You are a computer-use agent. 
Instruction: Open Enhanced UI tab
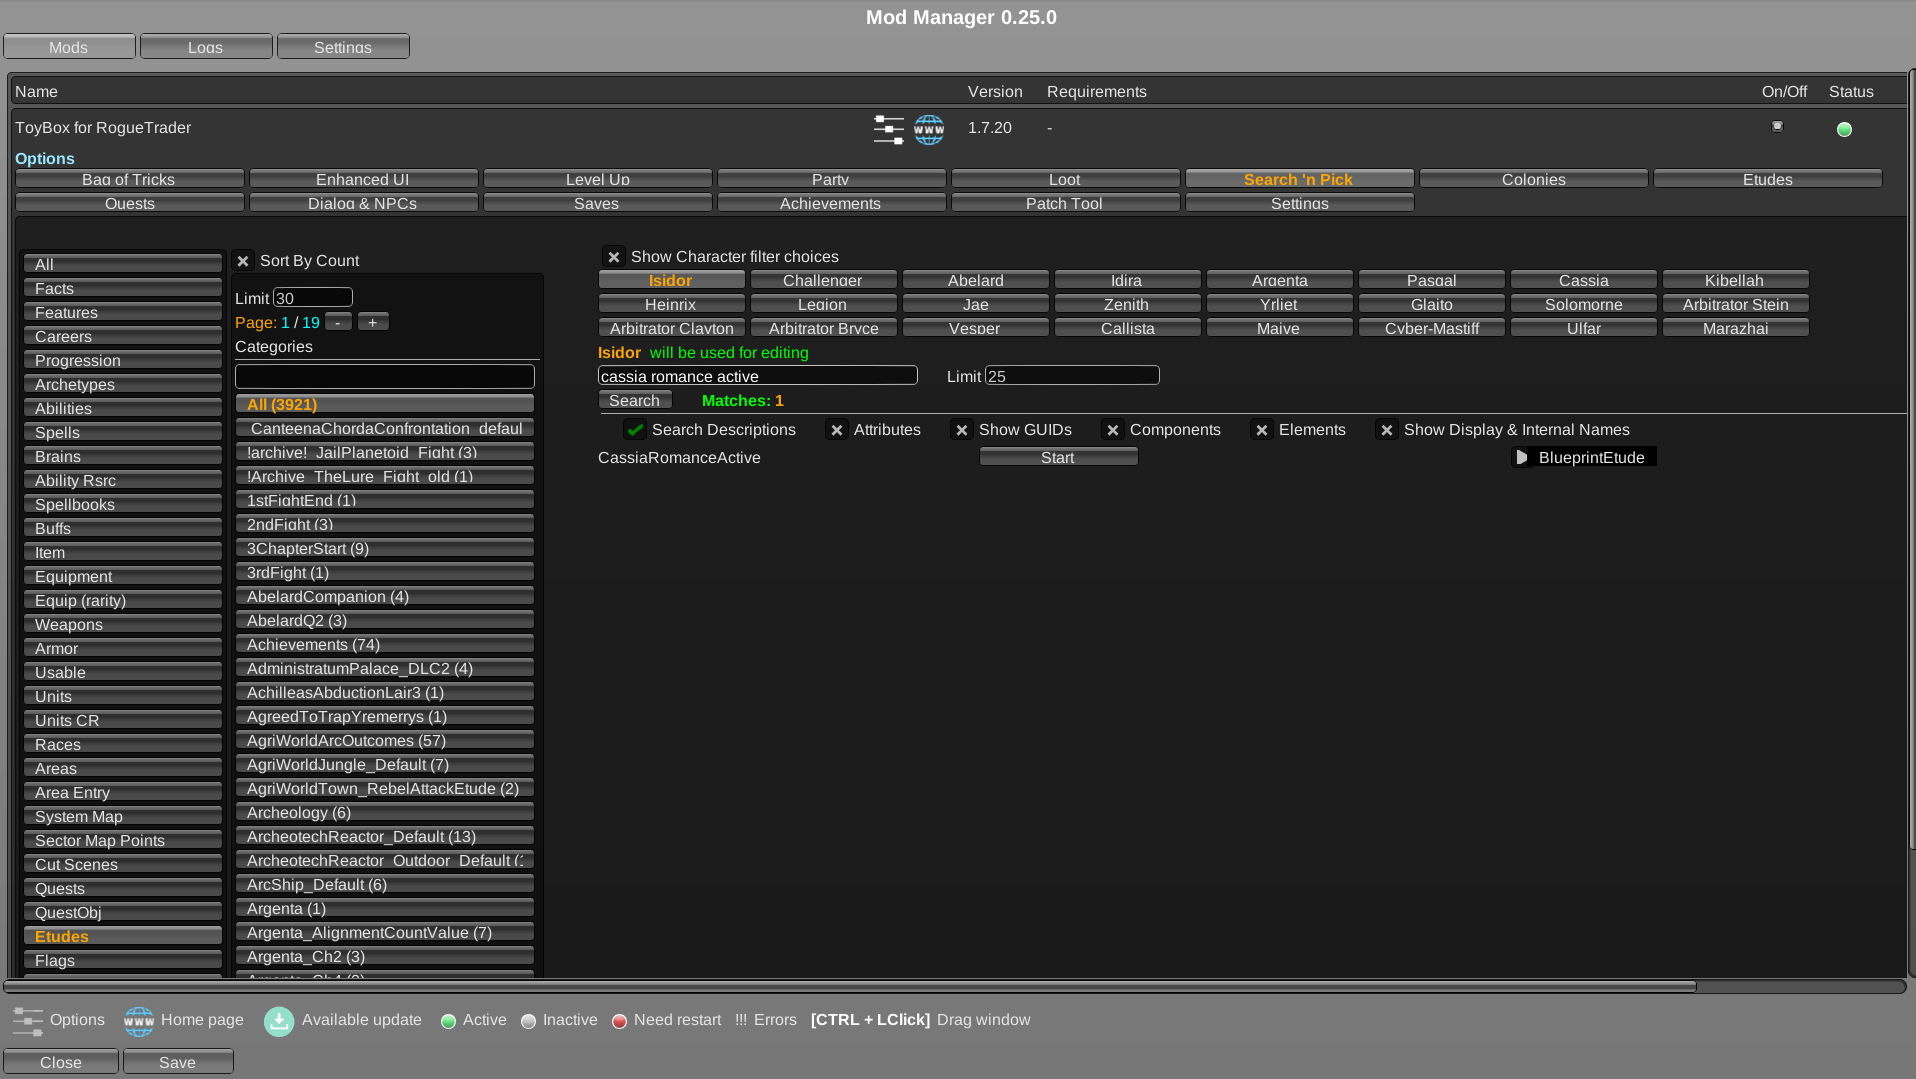[x=364, y=179]
